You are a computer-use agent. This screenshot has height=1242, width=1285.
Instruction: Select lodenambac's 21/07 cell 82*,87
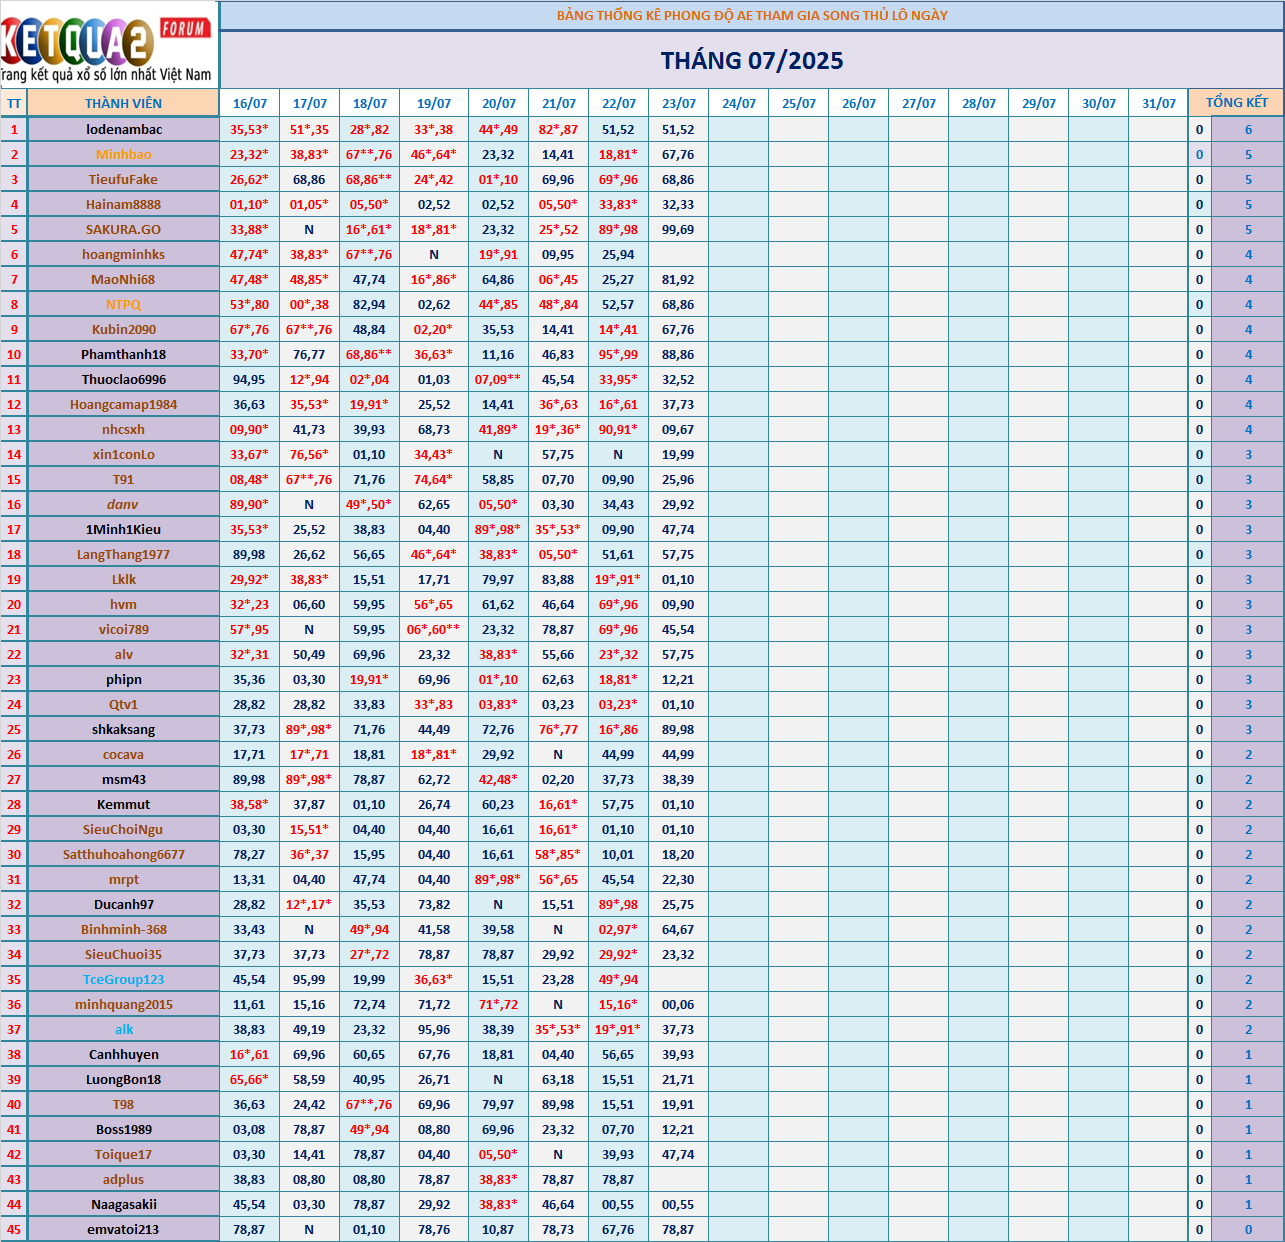click(558, 129)
